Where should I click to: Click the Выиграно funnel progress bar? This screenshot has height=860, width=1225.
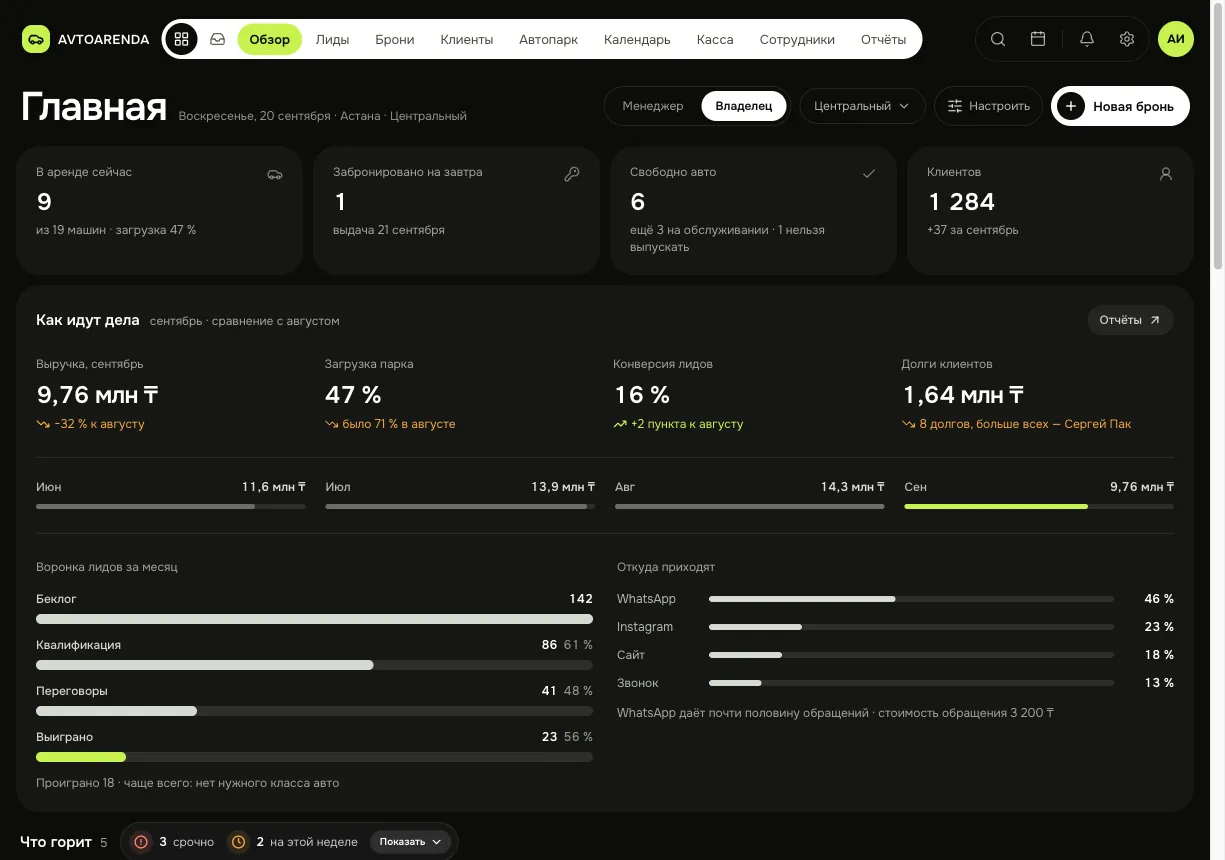(314, 757)
